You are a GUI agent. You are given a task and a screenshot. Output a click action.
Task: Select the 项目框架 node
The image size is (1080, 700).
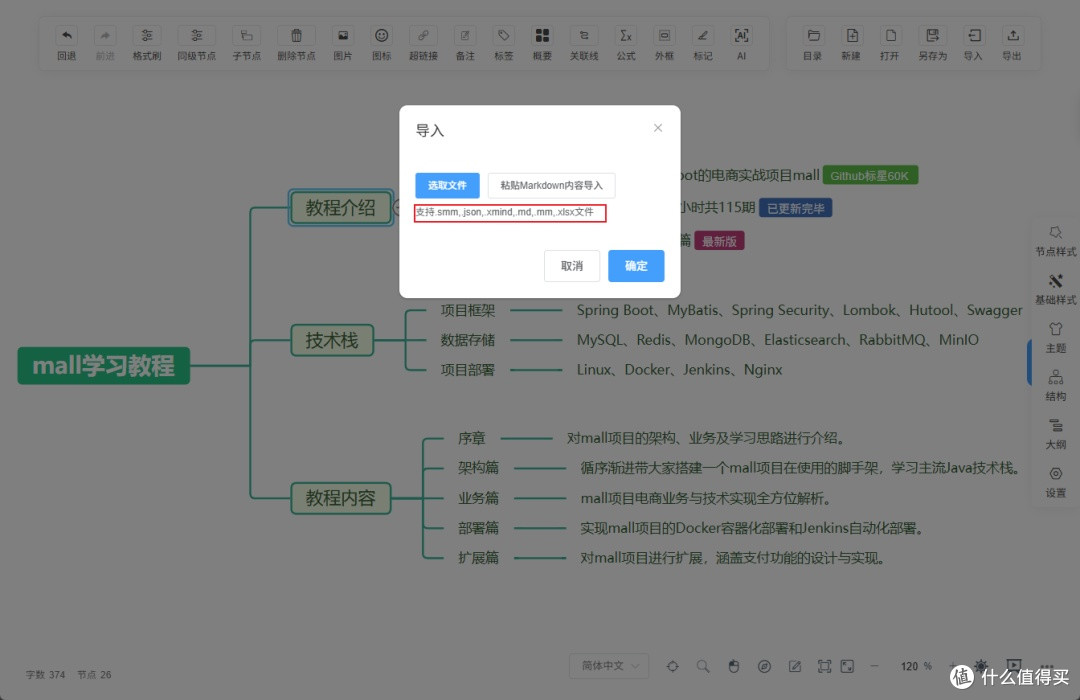click(x=468, y=310)
